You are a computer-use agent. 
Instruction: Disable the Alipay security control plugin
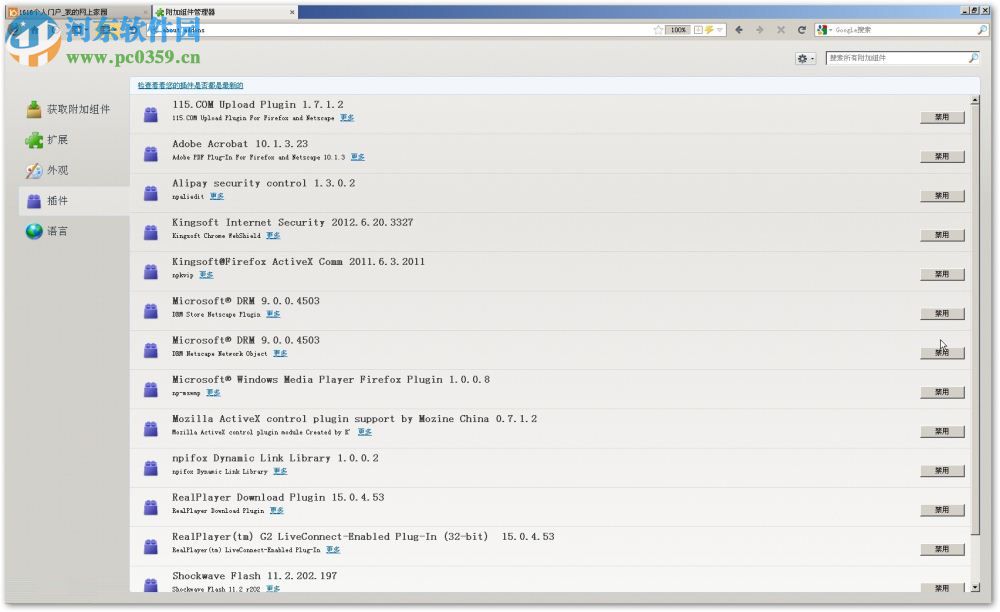(942, 196)
